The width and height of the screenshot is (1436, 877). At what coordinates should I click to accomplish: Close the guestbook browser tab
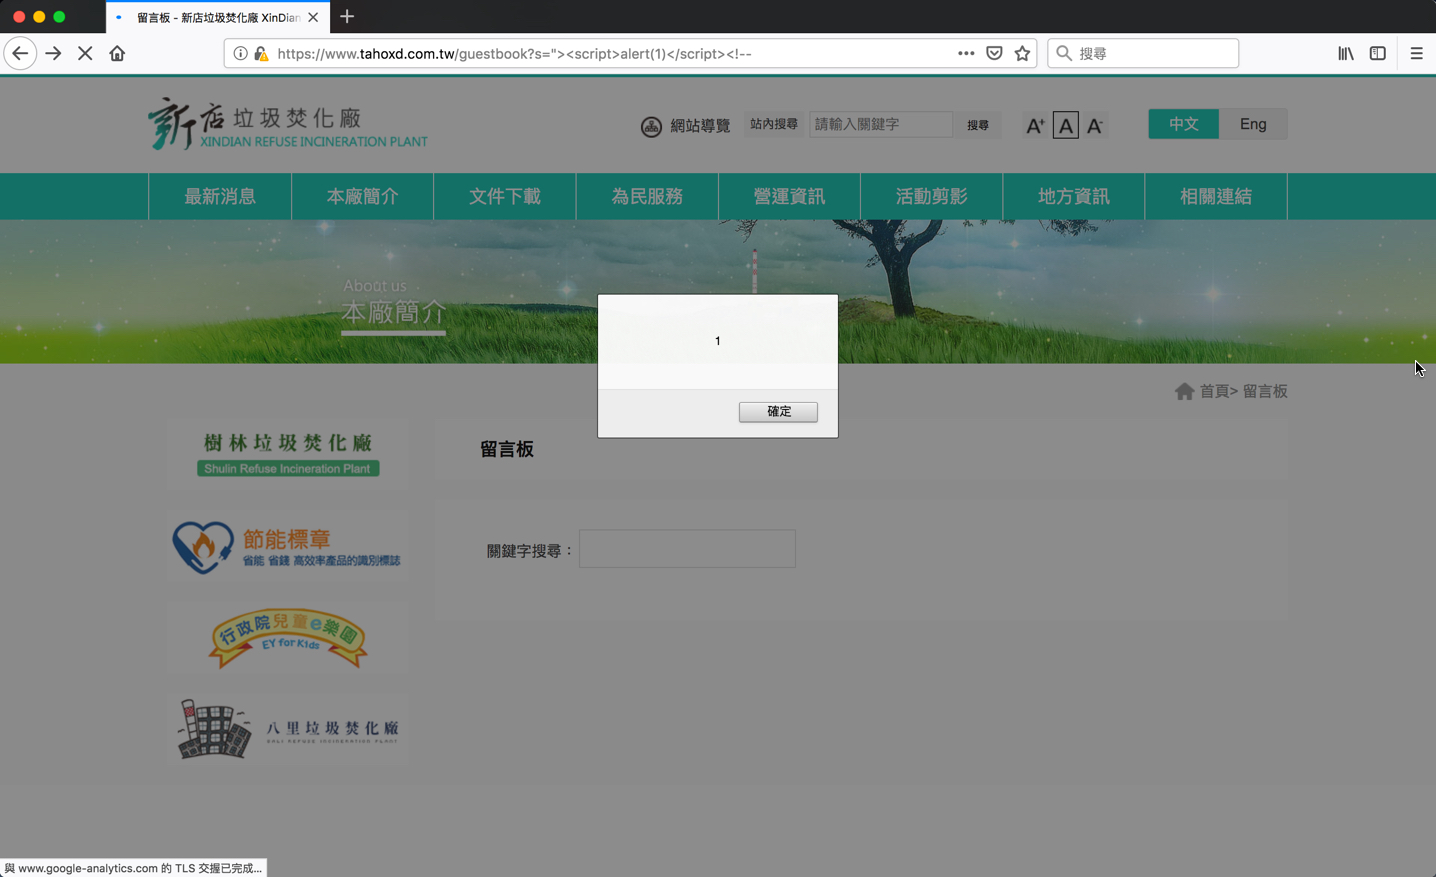[x=313, y=17]
